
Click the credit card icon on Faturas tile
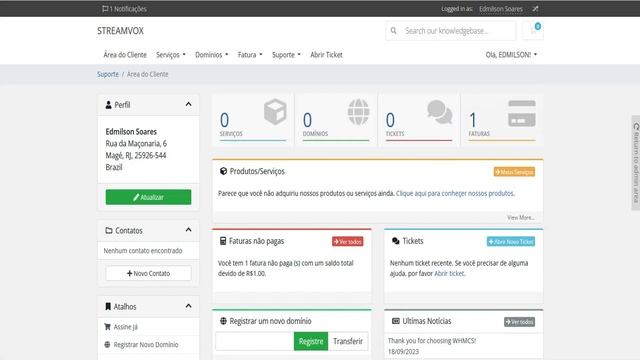(522, 113)
